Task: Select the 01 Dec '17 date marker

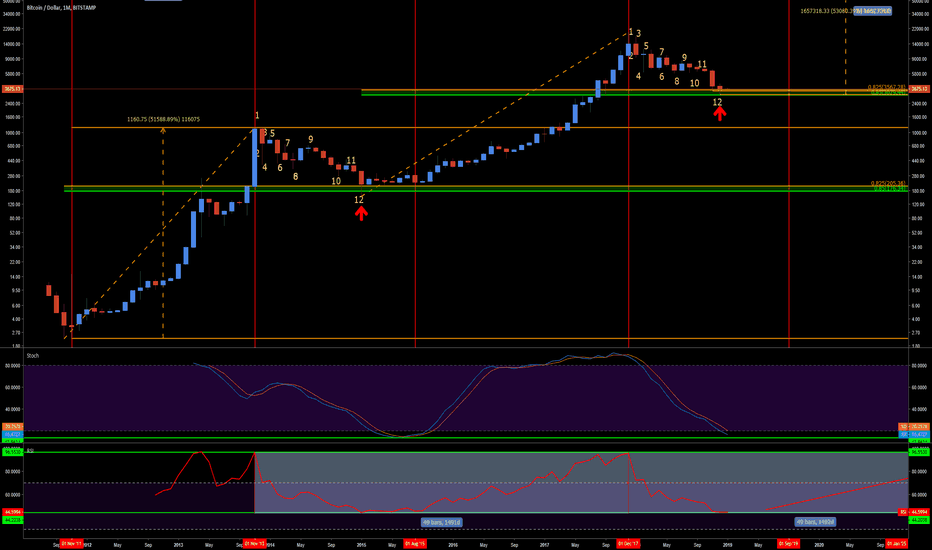Action: click(628, 543)
